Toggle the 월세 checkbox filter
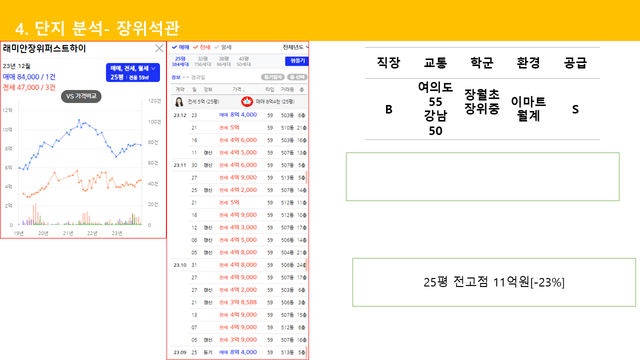 pos(223,47)
